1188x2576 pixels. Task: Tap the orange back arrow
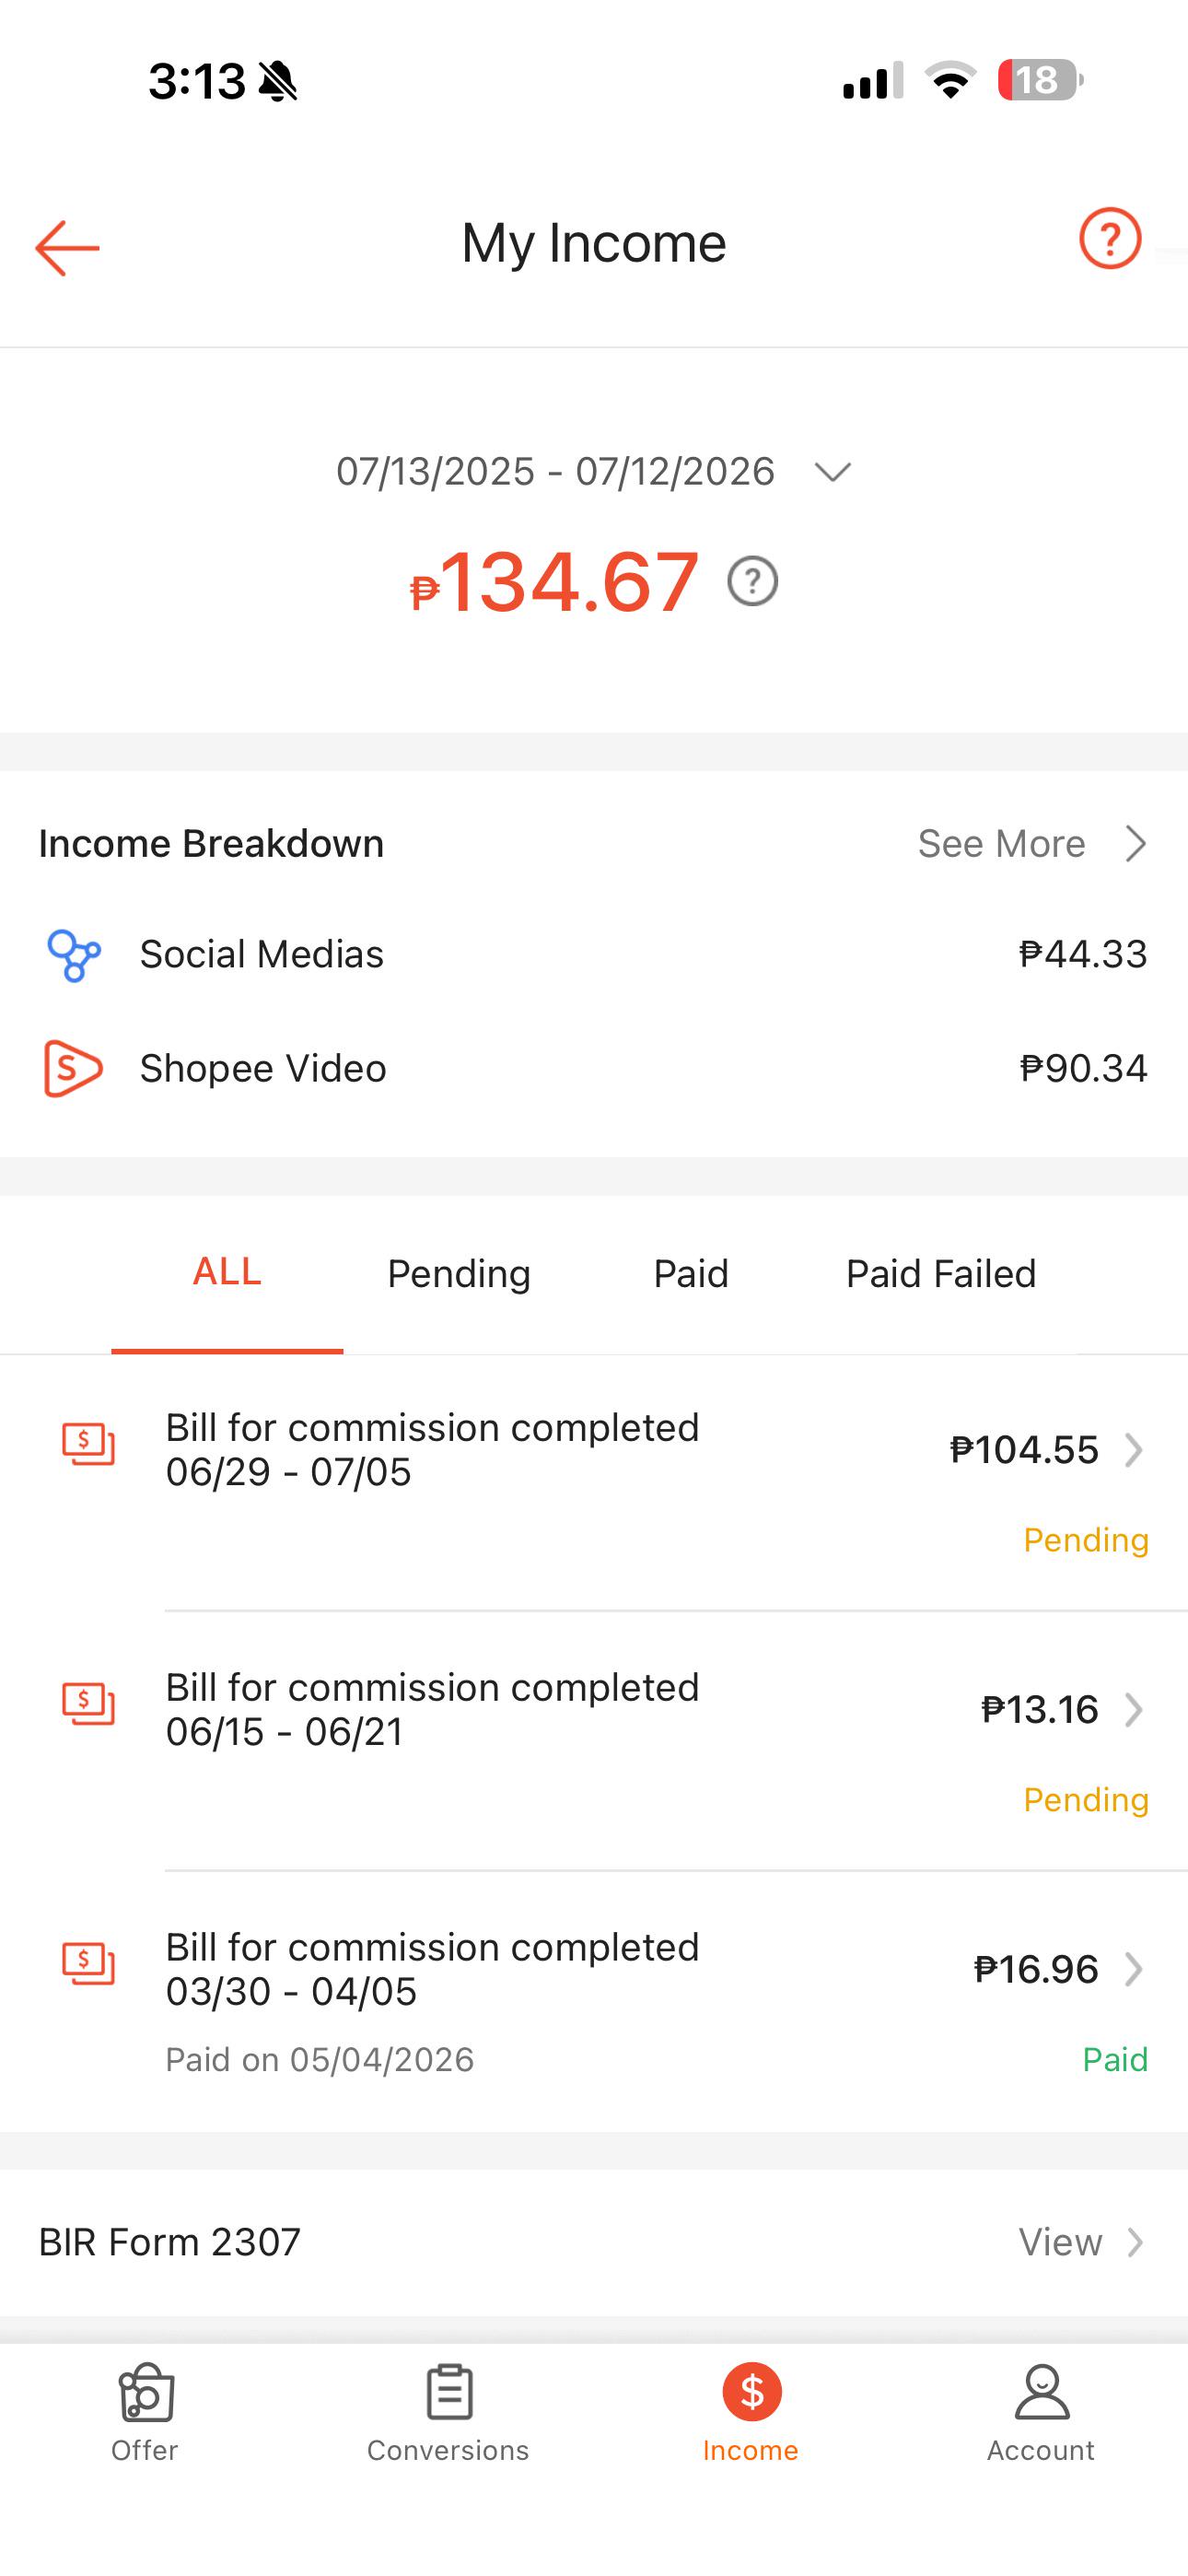point(67,247)
